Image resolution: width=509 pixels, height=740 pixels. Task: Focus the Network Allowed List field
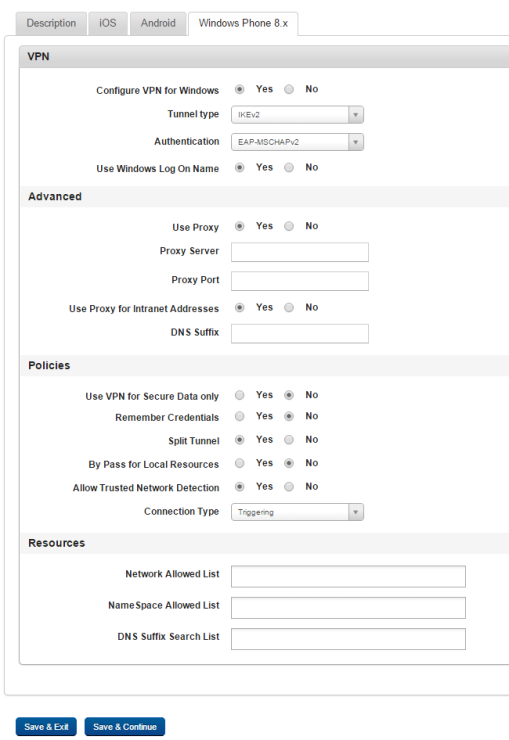coord(348,576)
